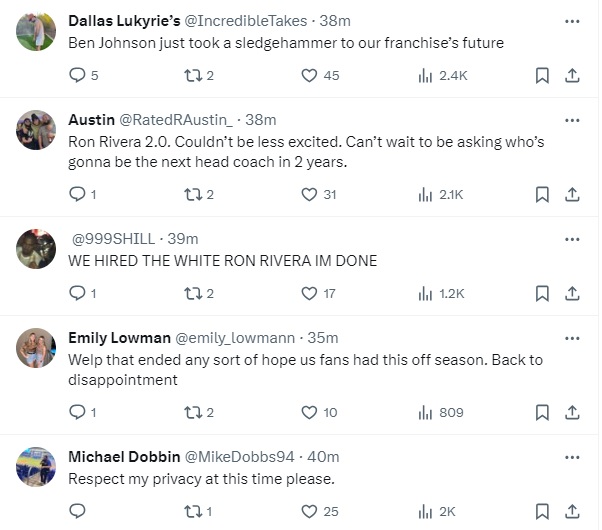Retweet the Ben Johnson sledgehammer tweet
Image resolution: width=602 pixels, height=530 pixels.
point(194,75)
